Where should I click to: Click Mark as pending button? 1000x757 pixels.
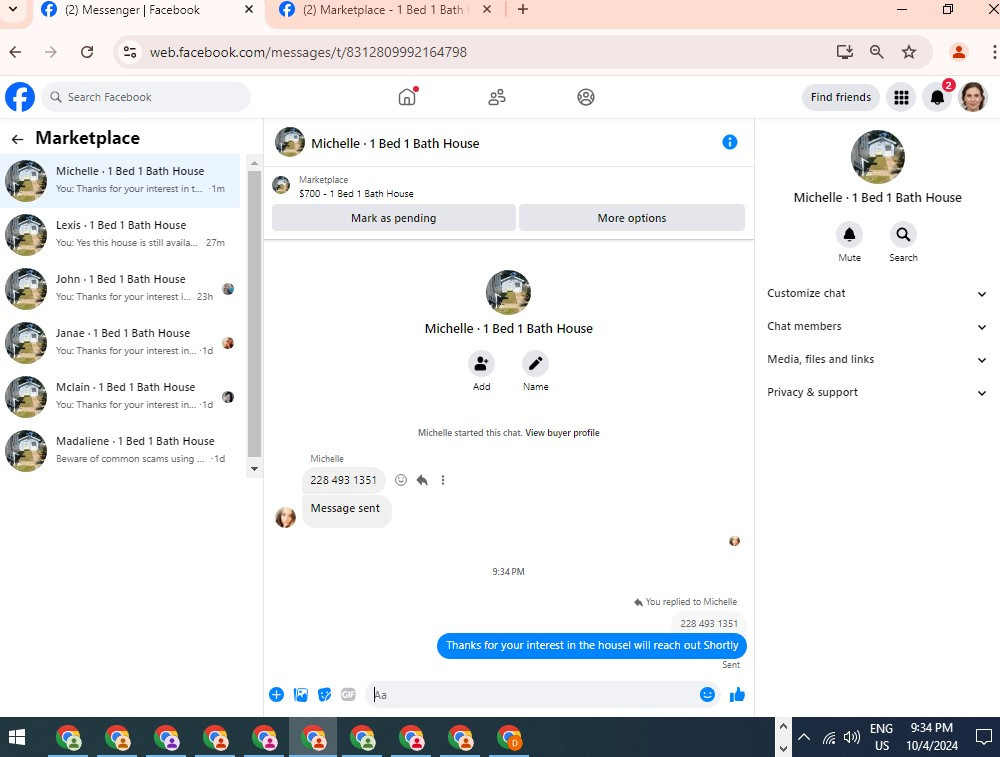tap(393, 218)
